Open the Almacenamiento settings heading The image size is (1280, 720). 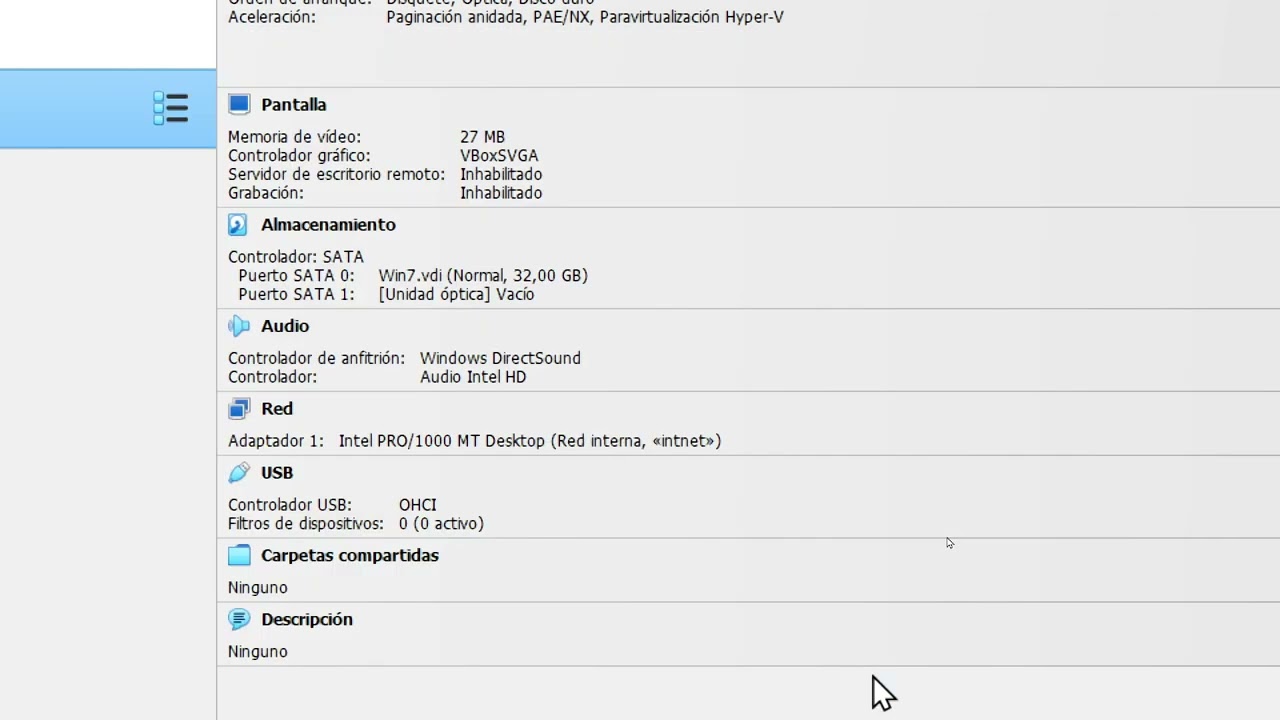328,224
